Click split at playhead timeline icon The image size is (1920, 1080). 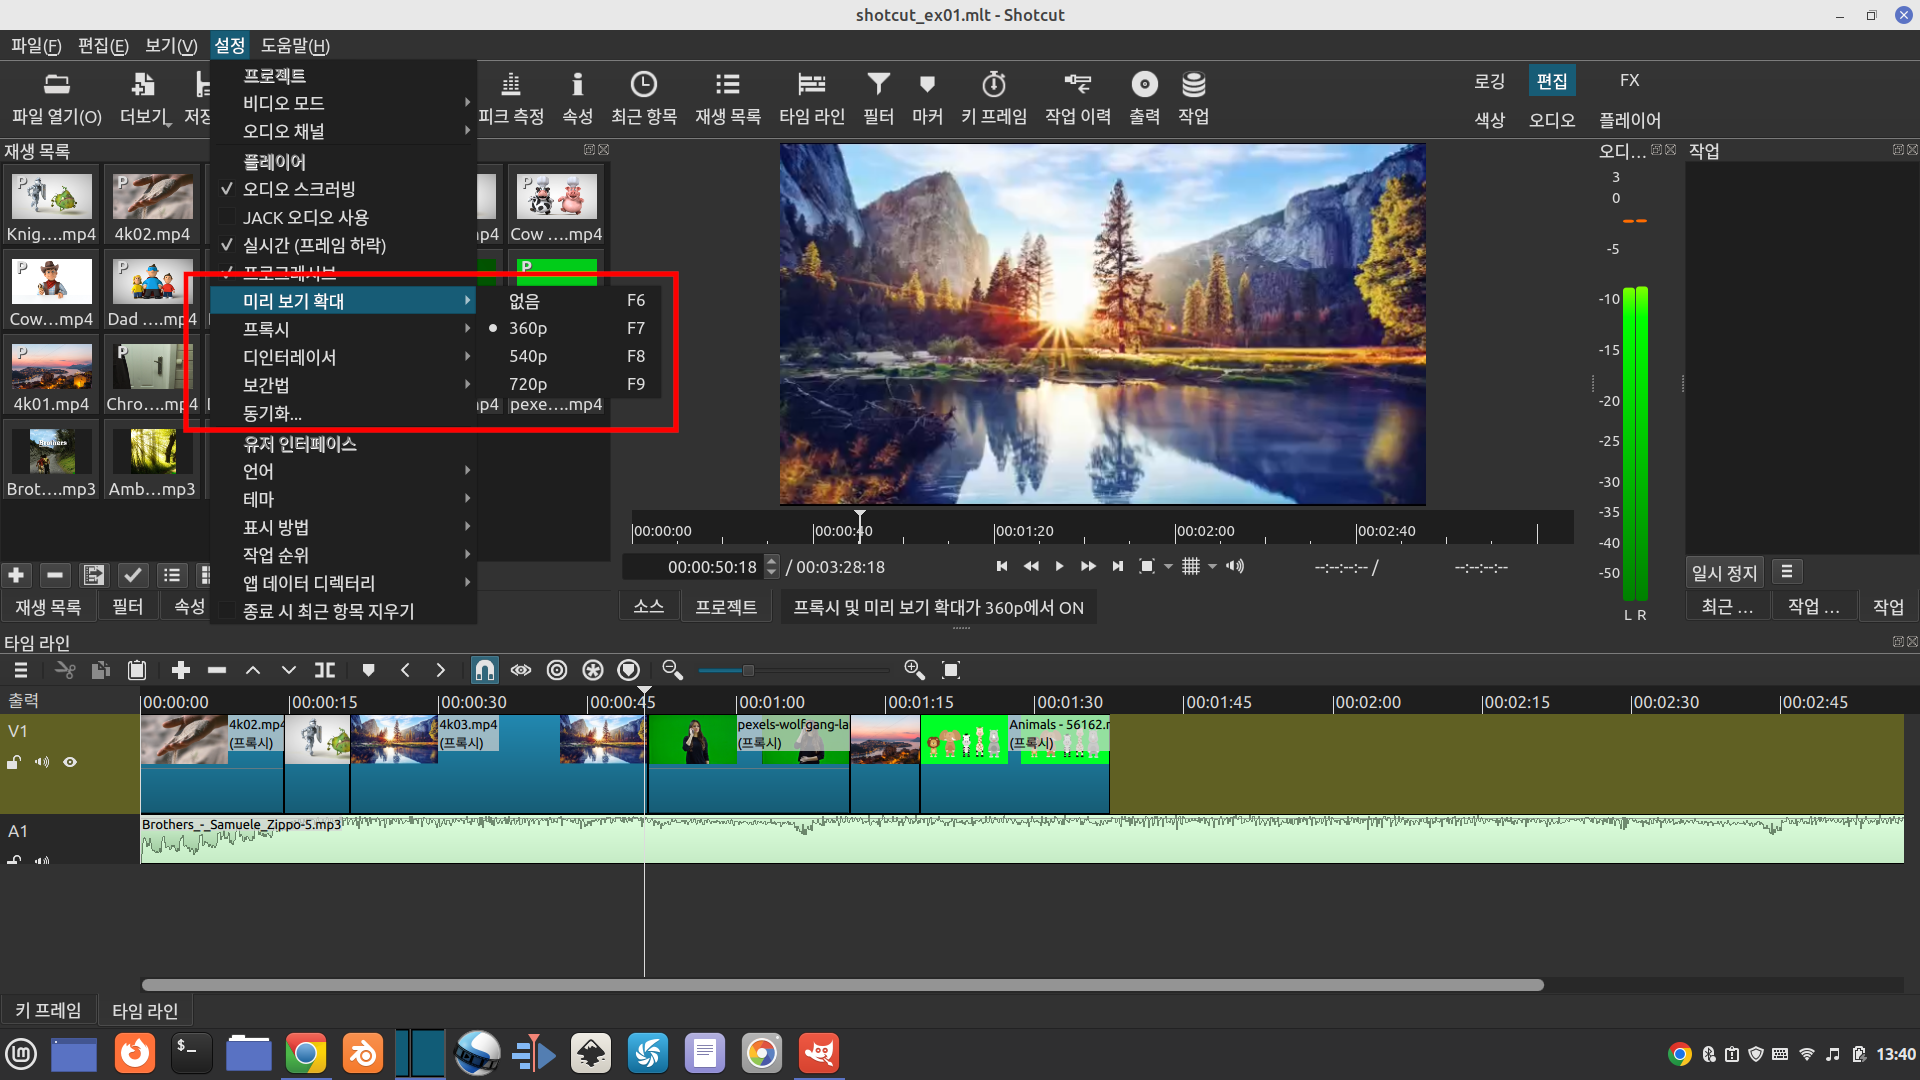[x=325, y=670]
